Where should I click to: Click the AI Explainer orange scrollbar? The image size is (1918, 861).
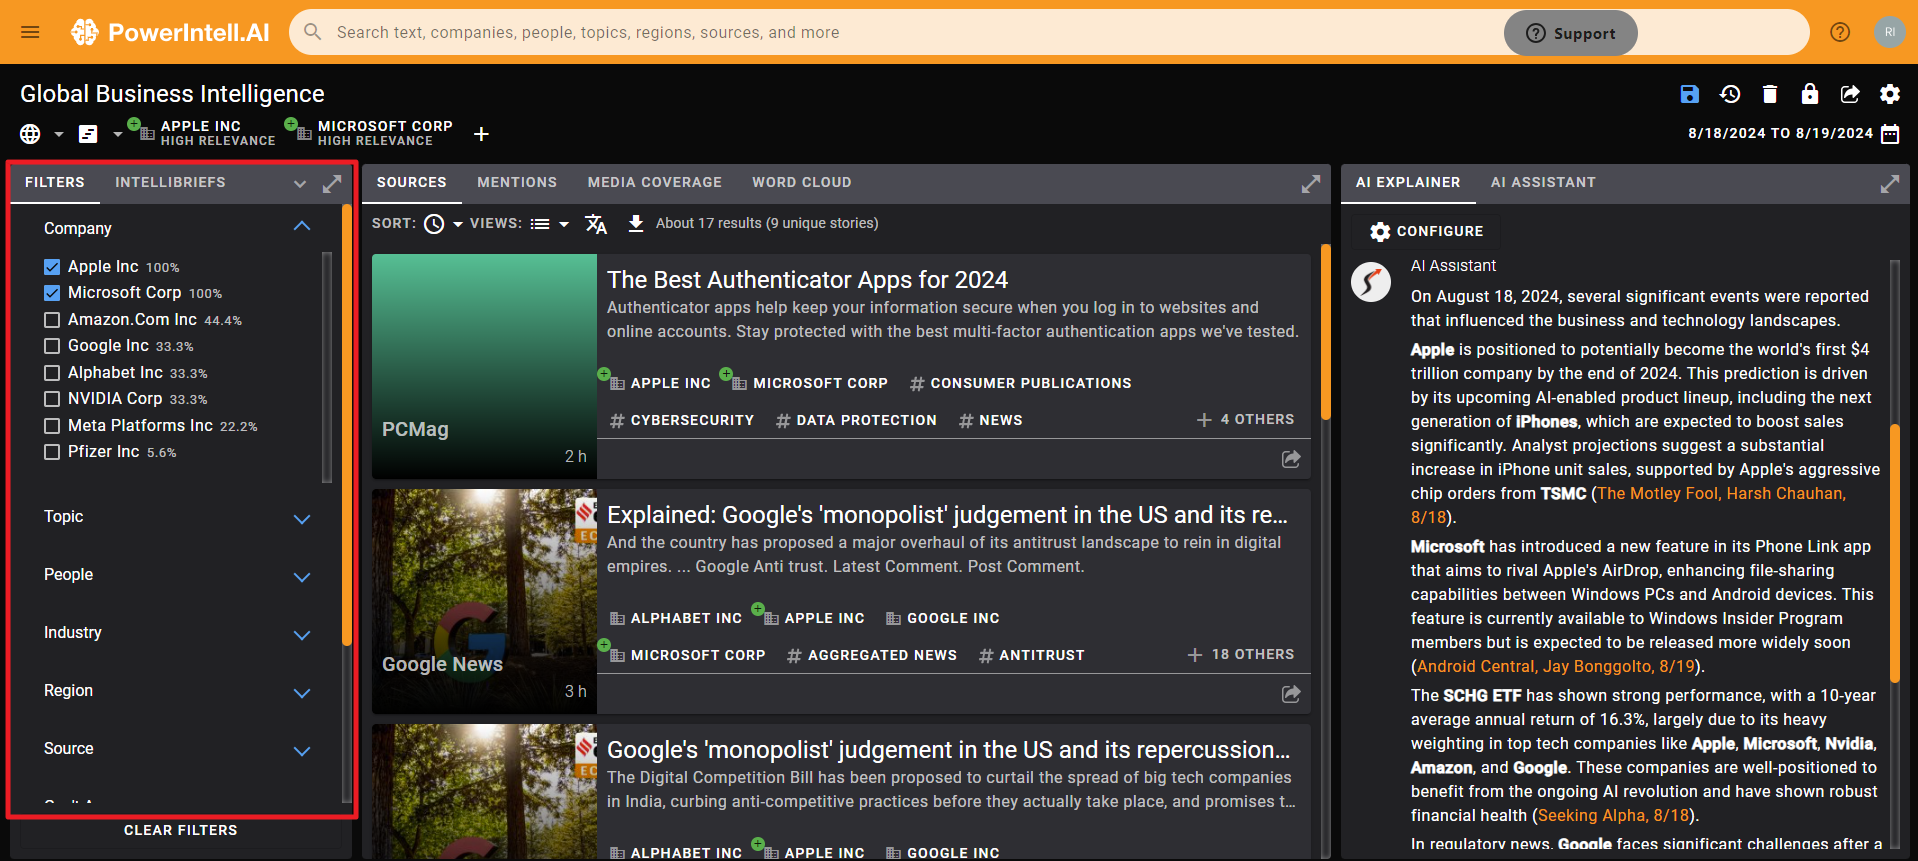point(1894,553)
